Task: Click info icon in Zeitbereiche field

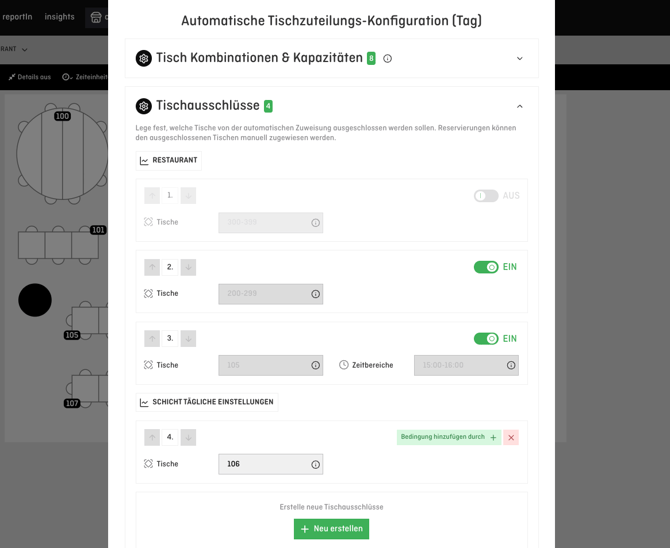Action: (x=511, y=366)
